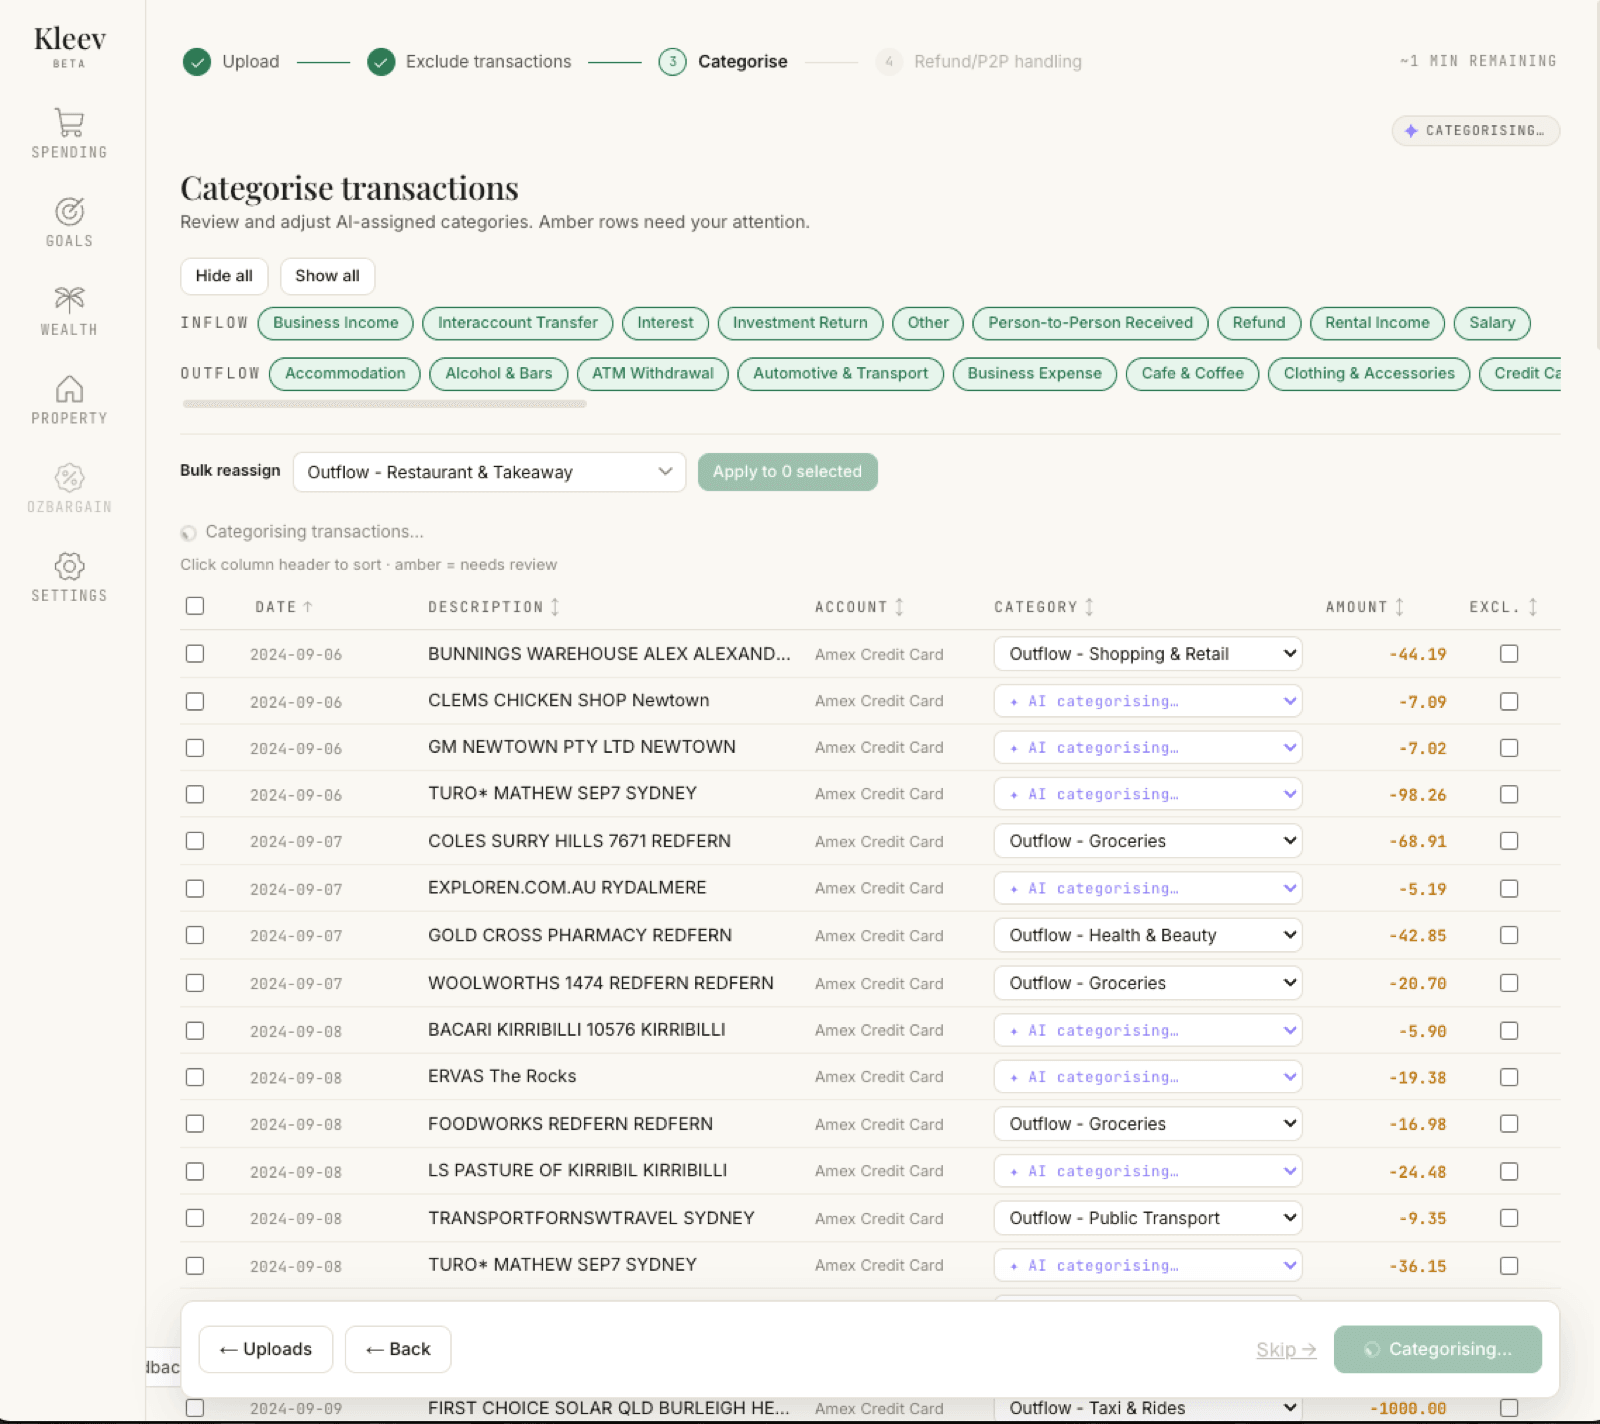Screen dimensions: 1600x1424
Task: Filter by Refund inflow chip
Action: point(1258,323)
